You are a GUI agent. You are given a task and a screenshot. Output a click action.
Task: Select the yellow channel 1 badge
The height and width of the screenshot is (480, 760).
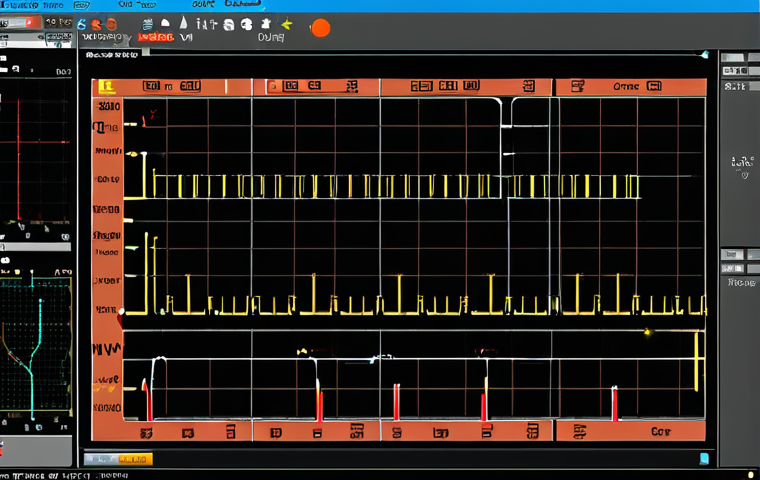pyautogui.click(x=107, y=87)
